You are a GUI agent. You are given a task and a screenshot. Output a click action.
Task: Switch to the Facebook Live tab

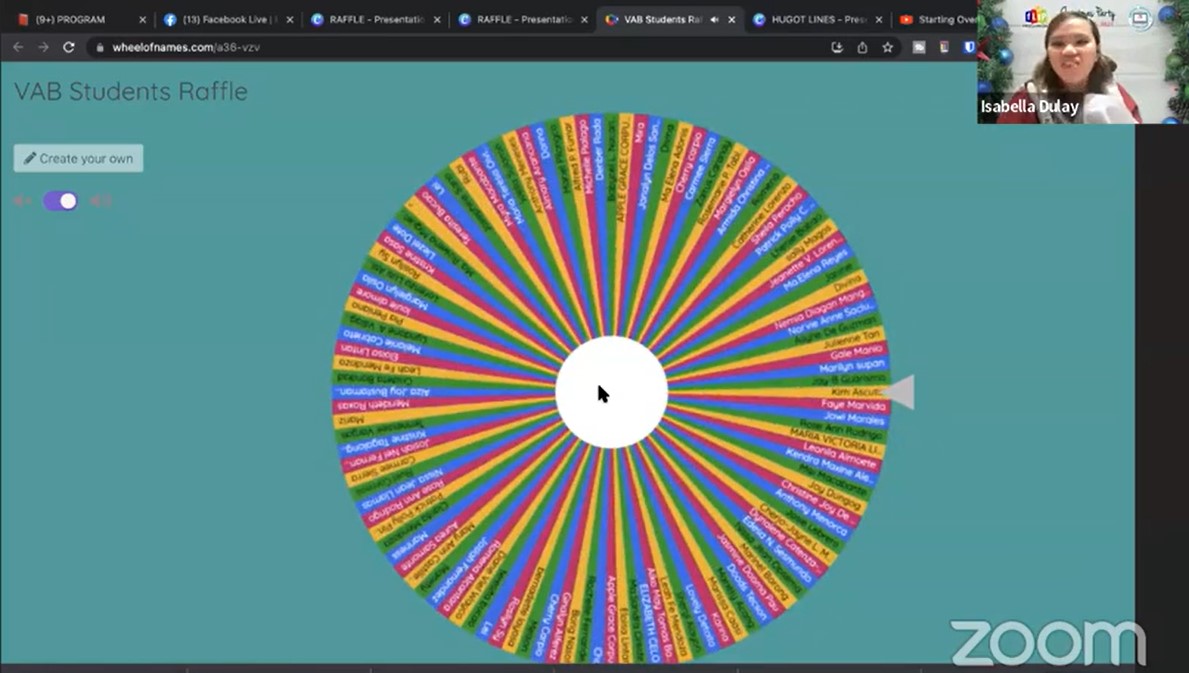click(x=227, y=20)
